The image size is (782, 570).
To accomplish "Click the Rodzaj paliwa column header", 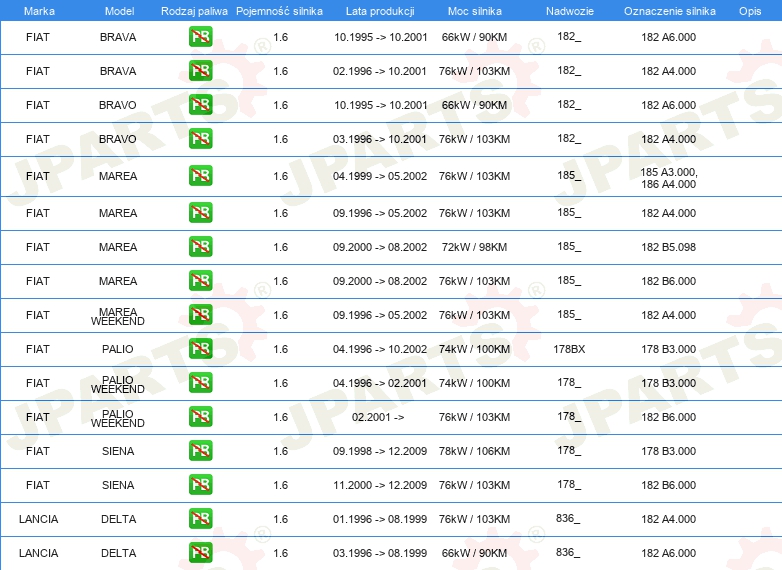I will point(194,11).
